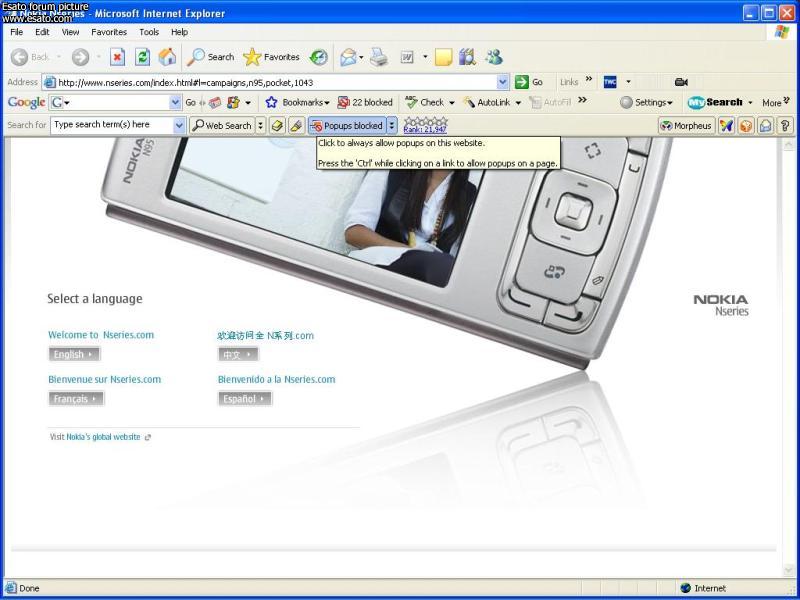Click the MySearch toolbar button
The height and width of the screenshot is (600, 800).
715,103
